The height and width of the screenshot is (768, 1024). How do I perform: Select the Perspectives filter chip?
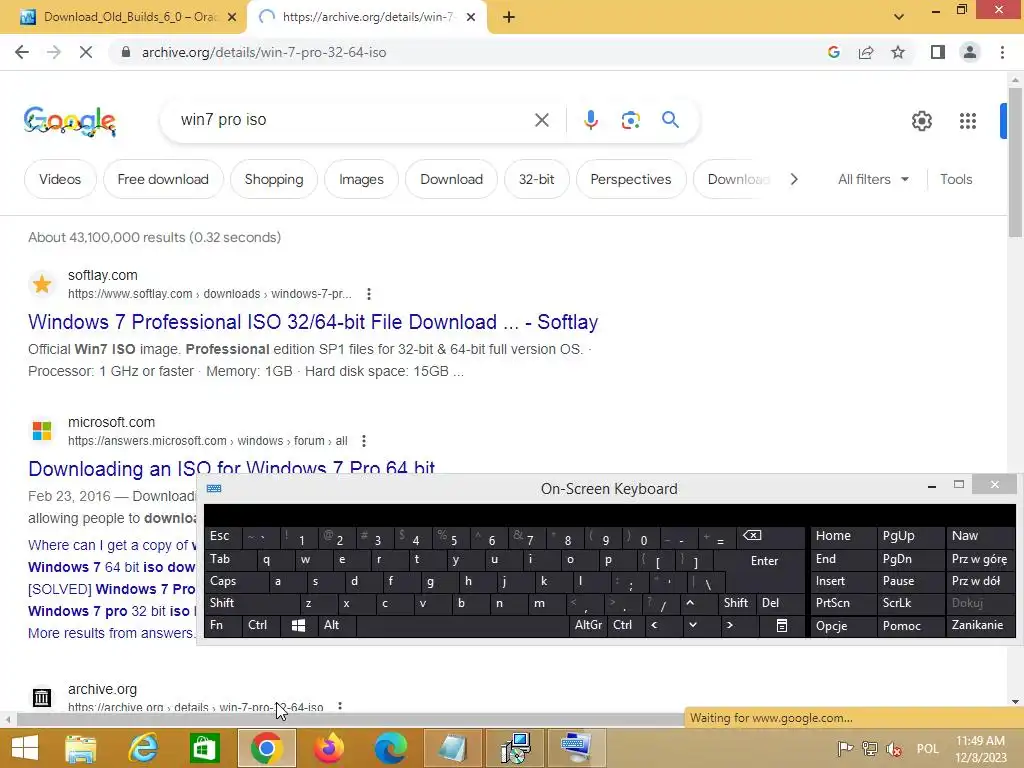pos(631,179)
